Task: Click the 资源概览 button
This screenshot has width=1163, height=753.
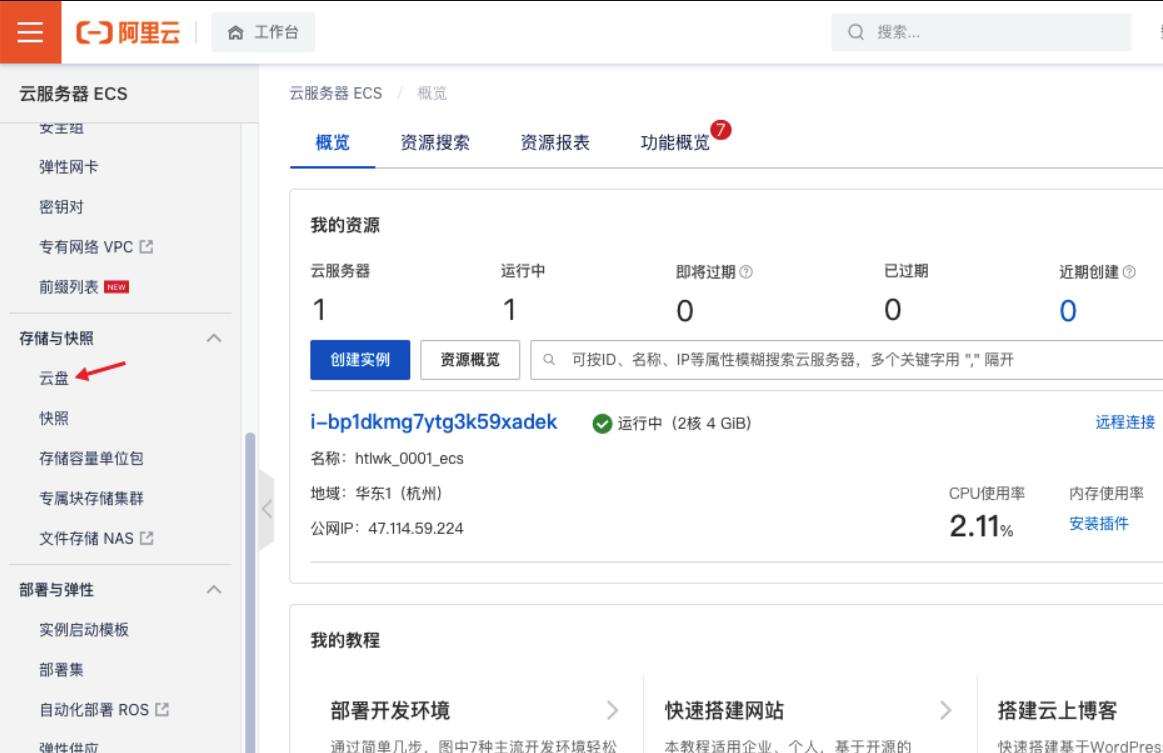Action: coord(470,360)
